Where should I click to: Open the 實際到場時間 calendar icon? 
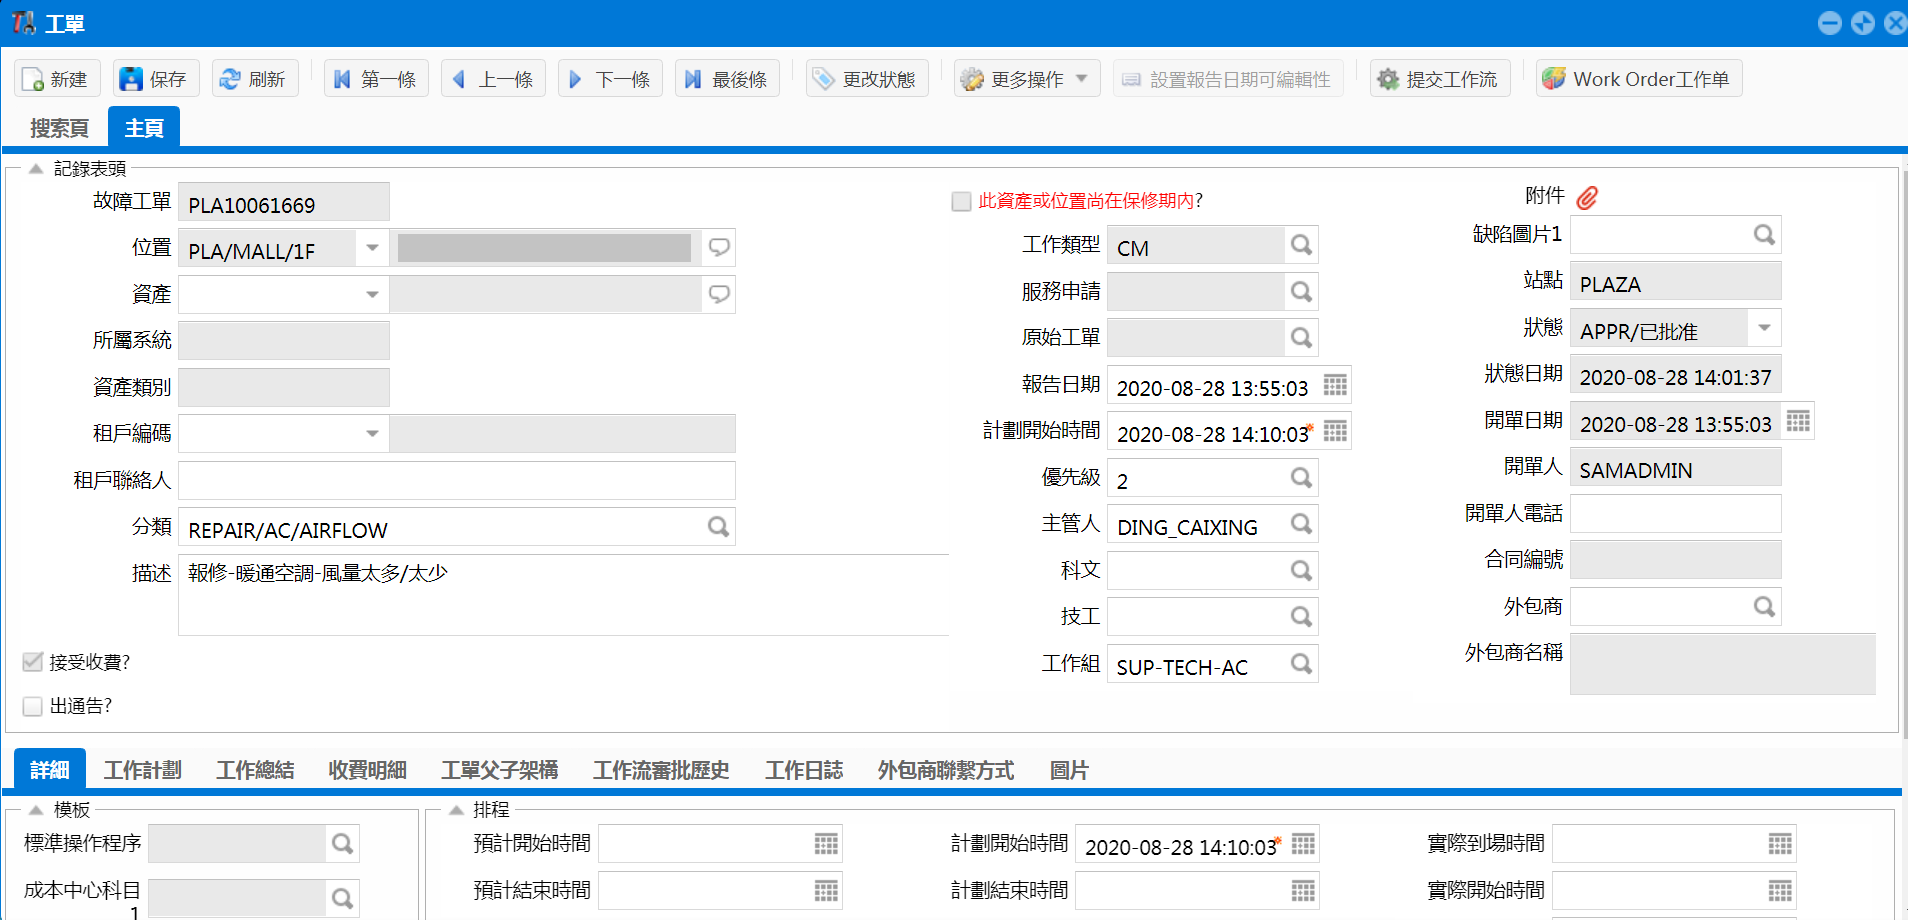click(1780, 844)
